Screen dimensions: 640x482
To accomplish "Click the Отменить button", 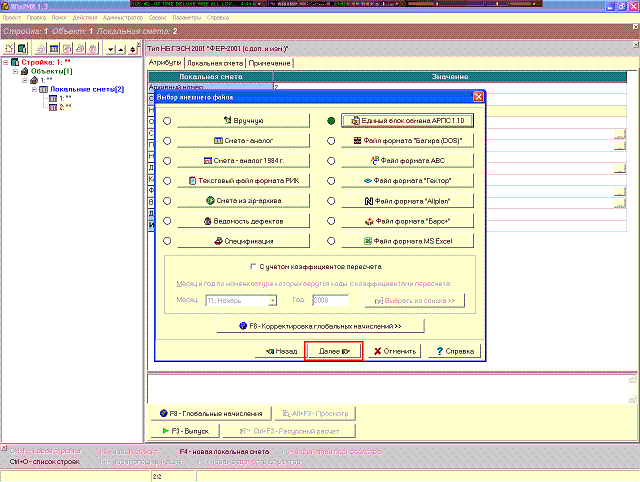I will 395,351.
